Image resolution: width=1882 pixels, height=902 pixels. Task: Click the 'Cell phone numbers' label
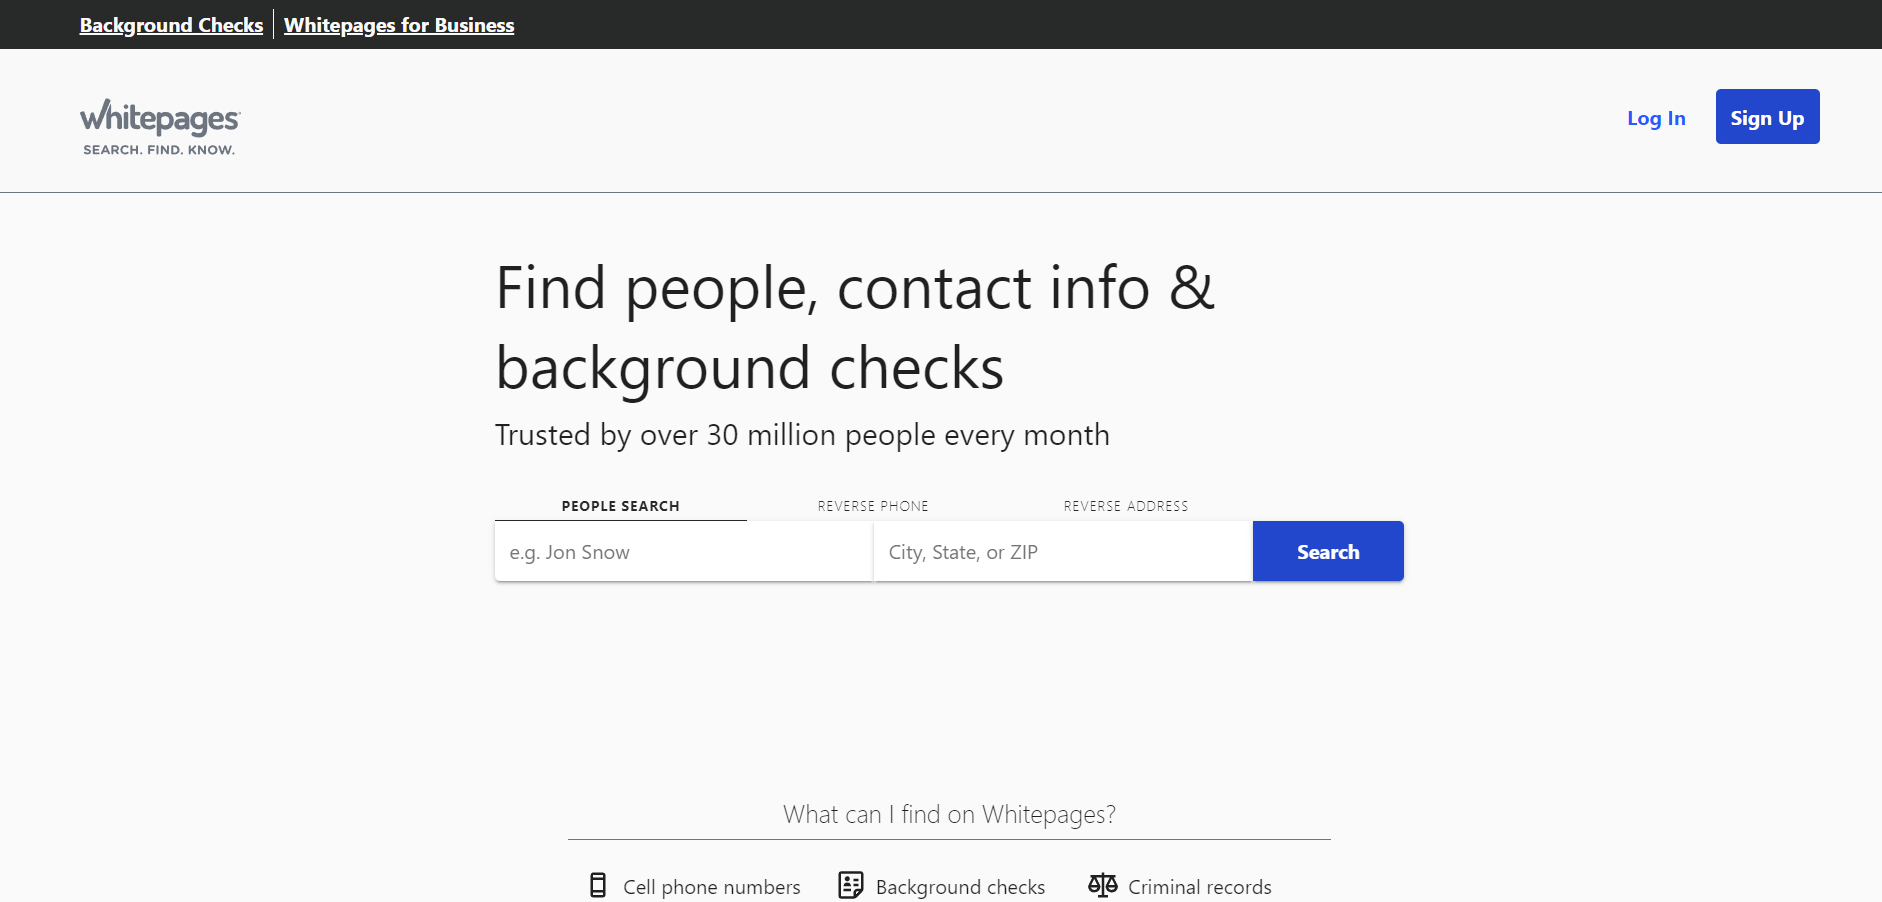pyautogui.click(x=712, y=887)
